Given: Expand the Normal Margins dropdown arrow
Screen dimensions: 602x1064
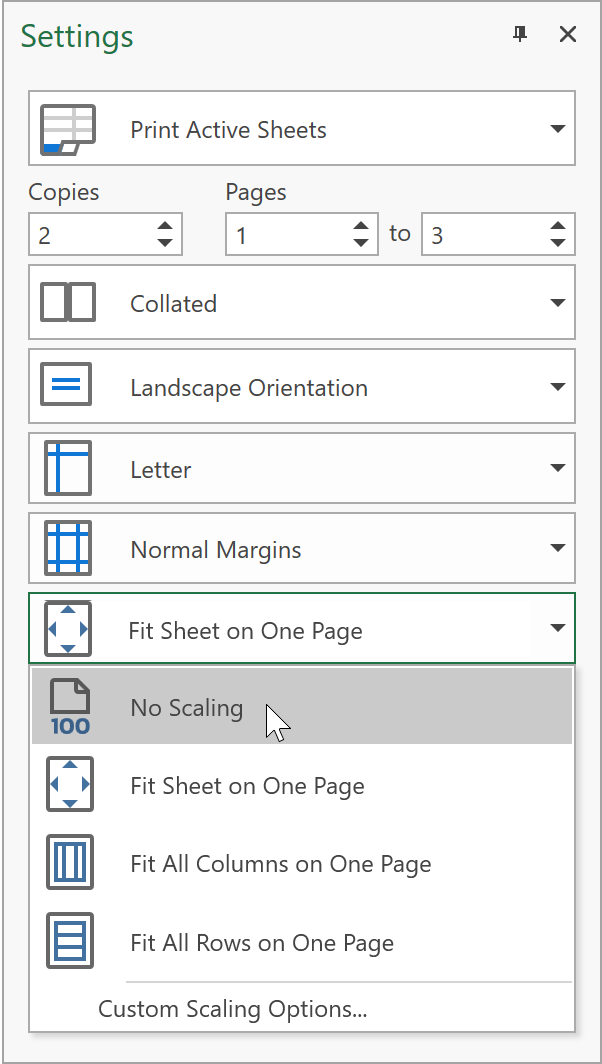Looking at the screenshot, I should [557, 548].
